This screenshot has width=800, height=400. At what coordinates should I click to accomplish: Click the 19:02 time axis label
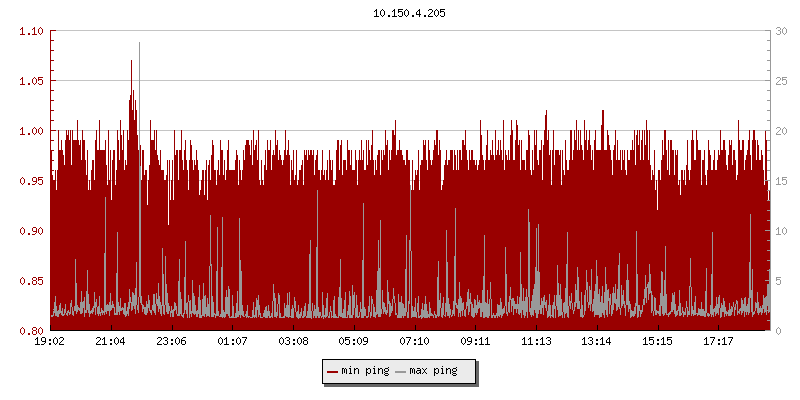point(50,342)
